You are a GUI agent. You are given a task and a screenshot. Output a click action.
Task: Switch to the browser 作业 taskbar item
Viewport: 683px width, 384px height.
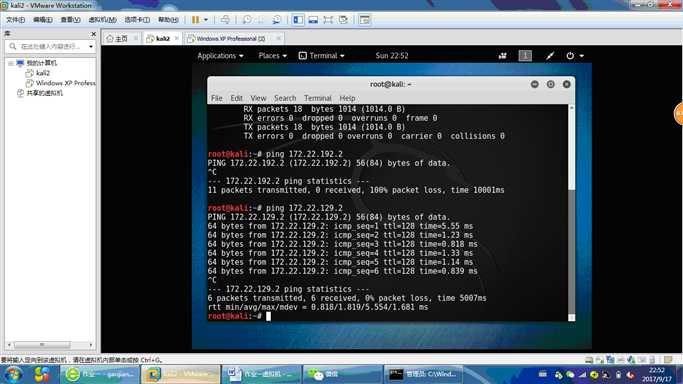tap(100, 374)
